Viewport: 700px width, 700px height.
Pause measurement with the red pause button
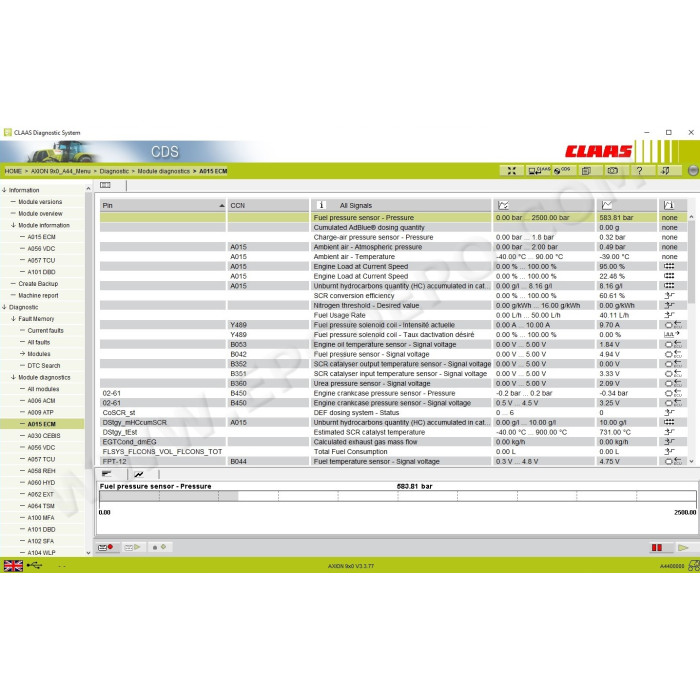pos(657,547)
